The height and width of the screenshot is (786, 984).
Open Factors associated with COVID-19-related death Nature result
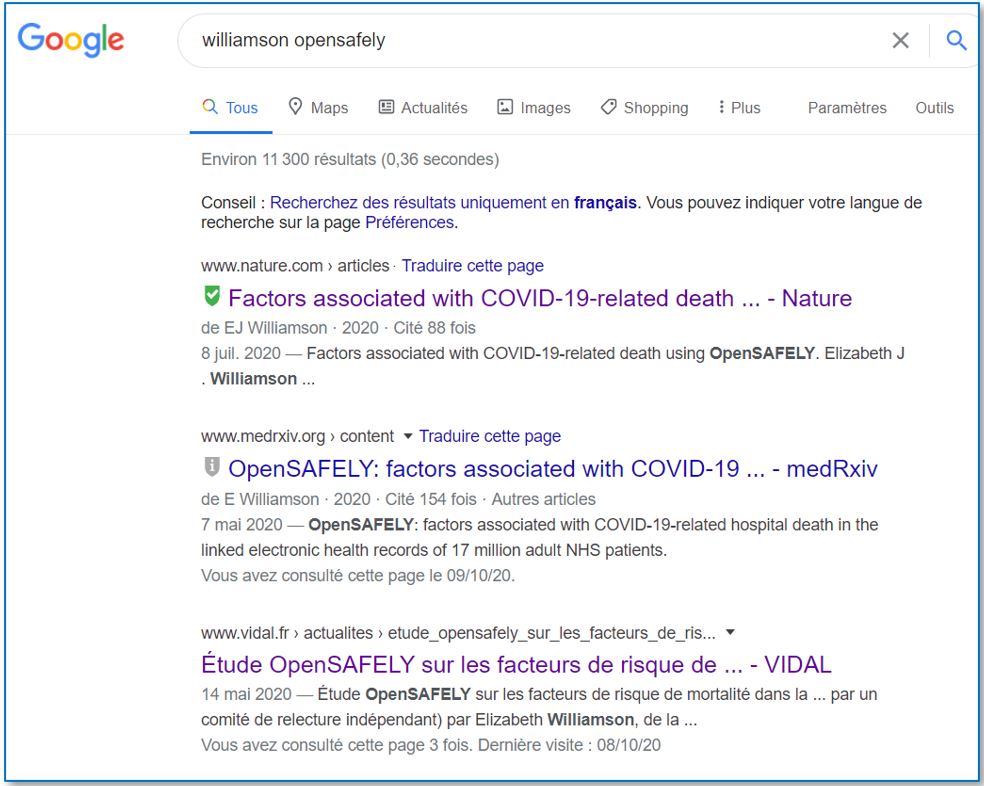pyautogui.click(x=540, y=298)
